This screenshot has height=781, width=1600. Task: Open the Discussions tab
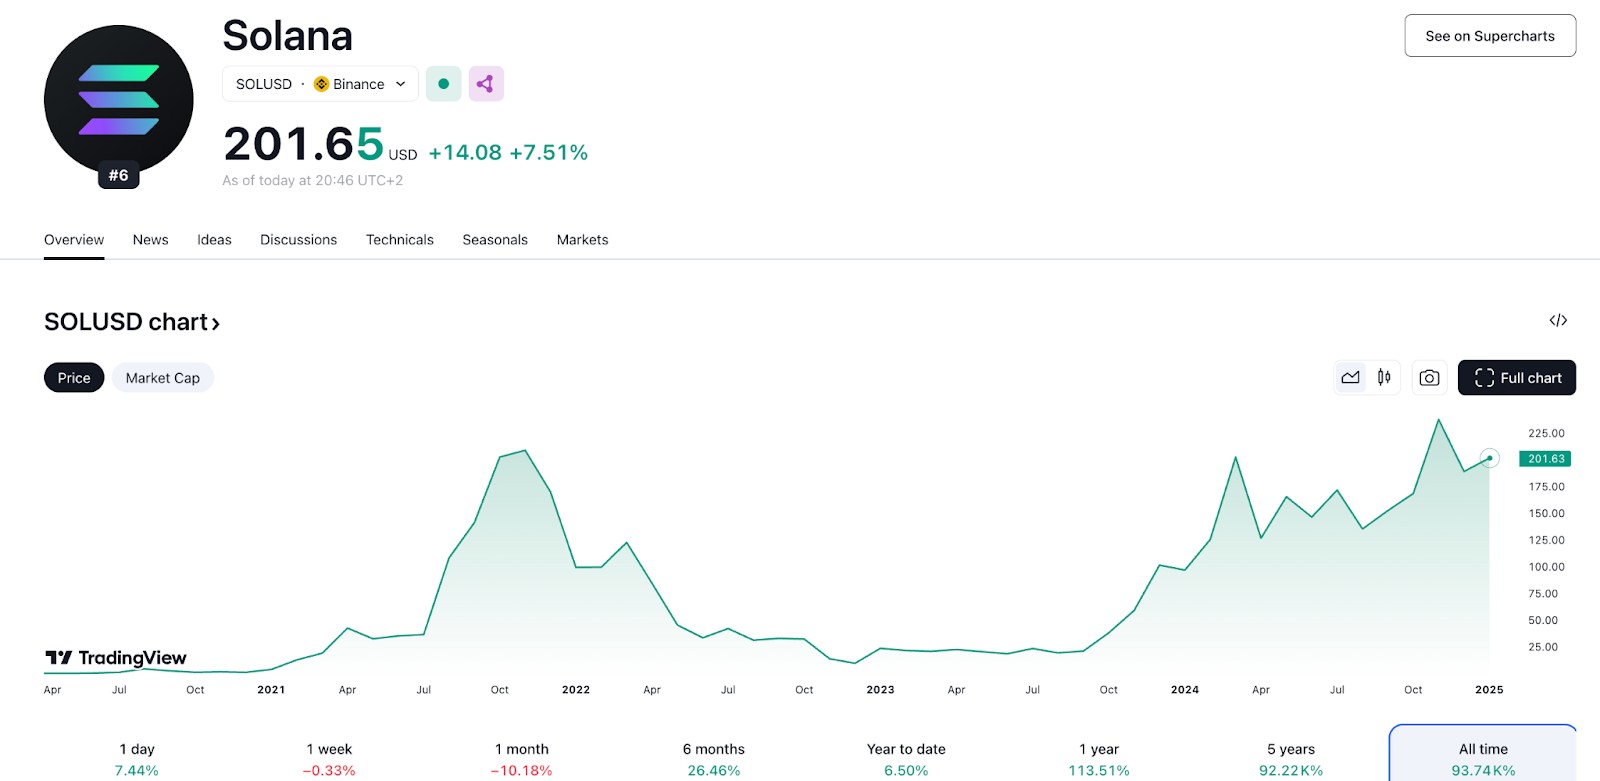299,240
